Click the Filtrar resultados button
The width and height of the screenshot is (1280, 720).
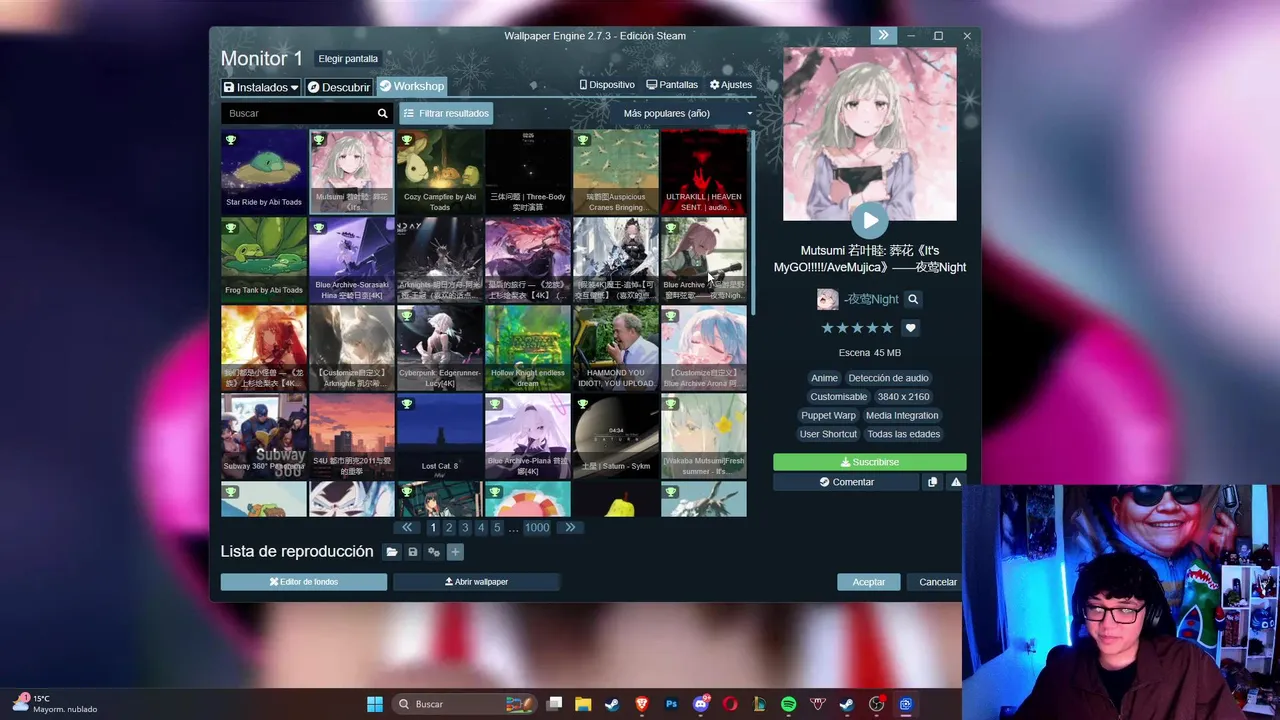click(446, 113)
